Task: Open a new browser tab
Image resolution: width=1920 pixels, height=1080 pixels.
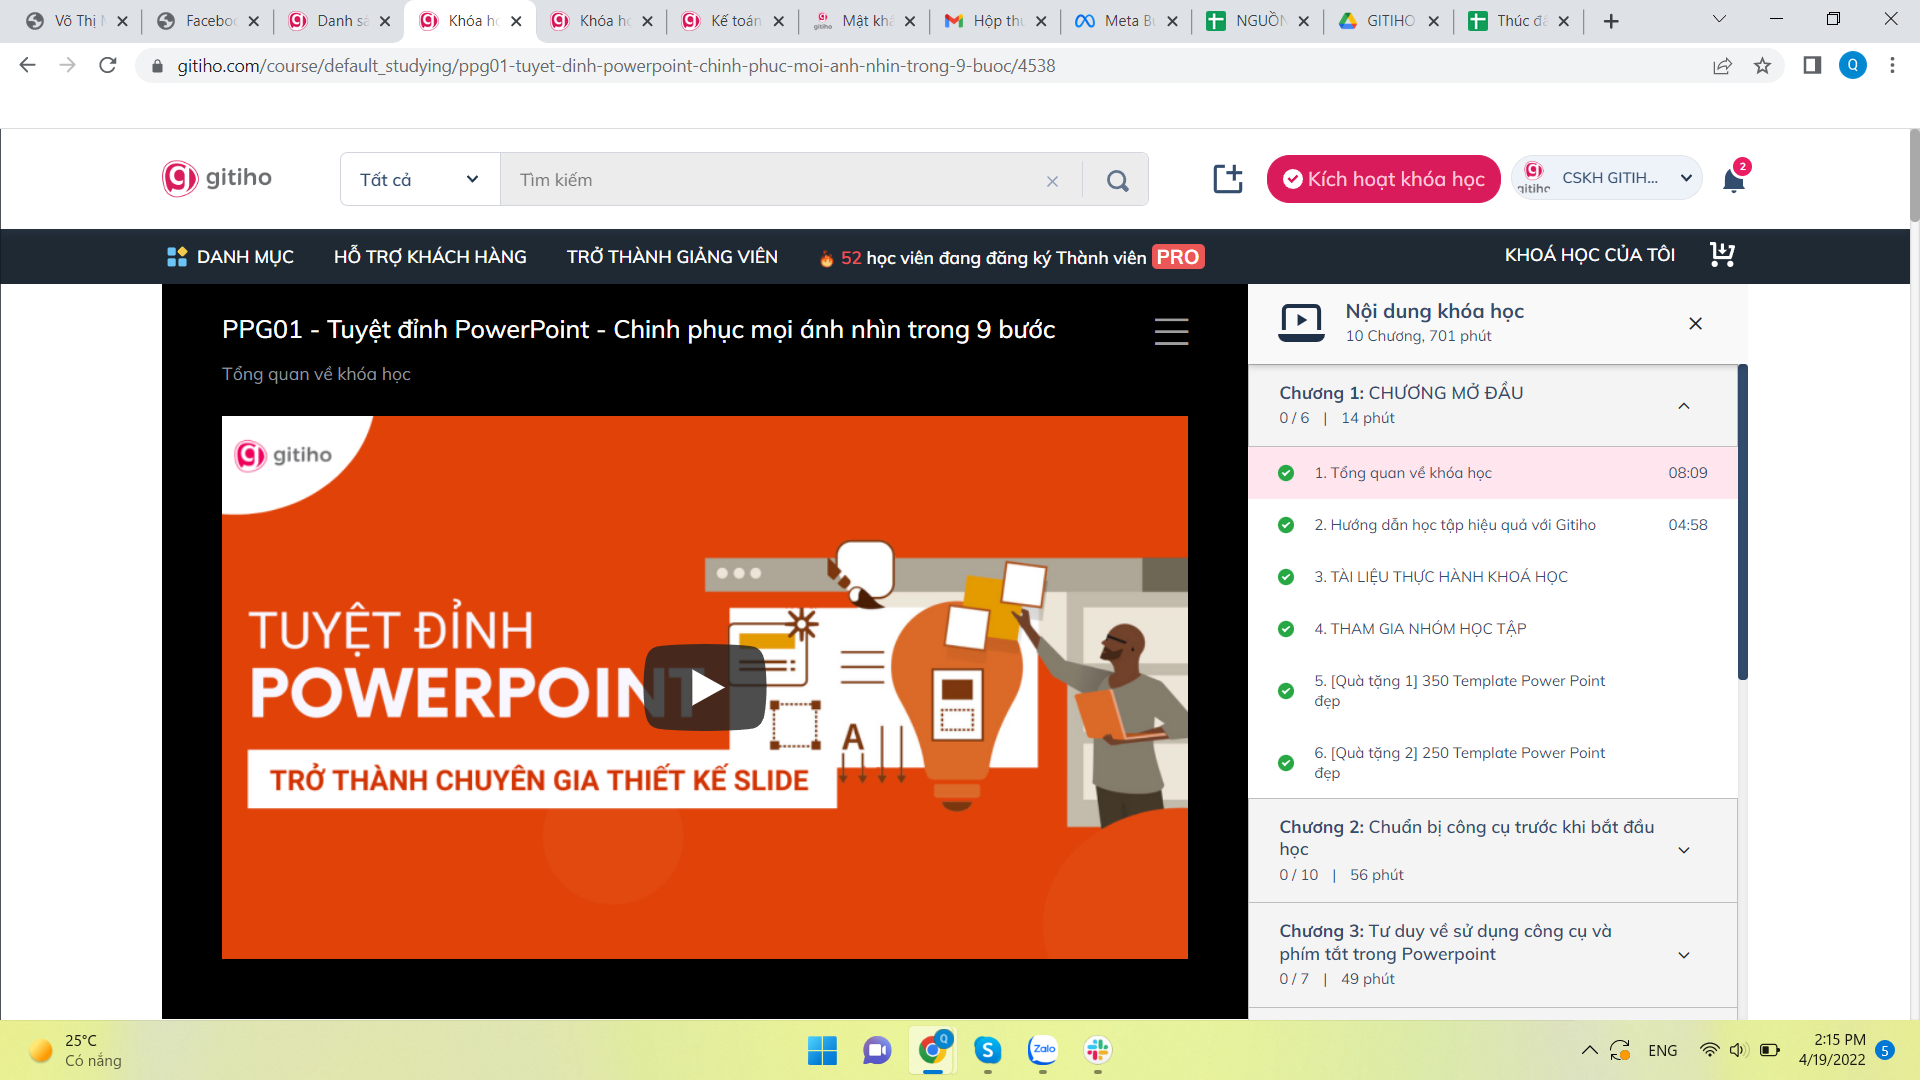Action: click(x=1611, y=21)
